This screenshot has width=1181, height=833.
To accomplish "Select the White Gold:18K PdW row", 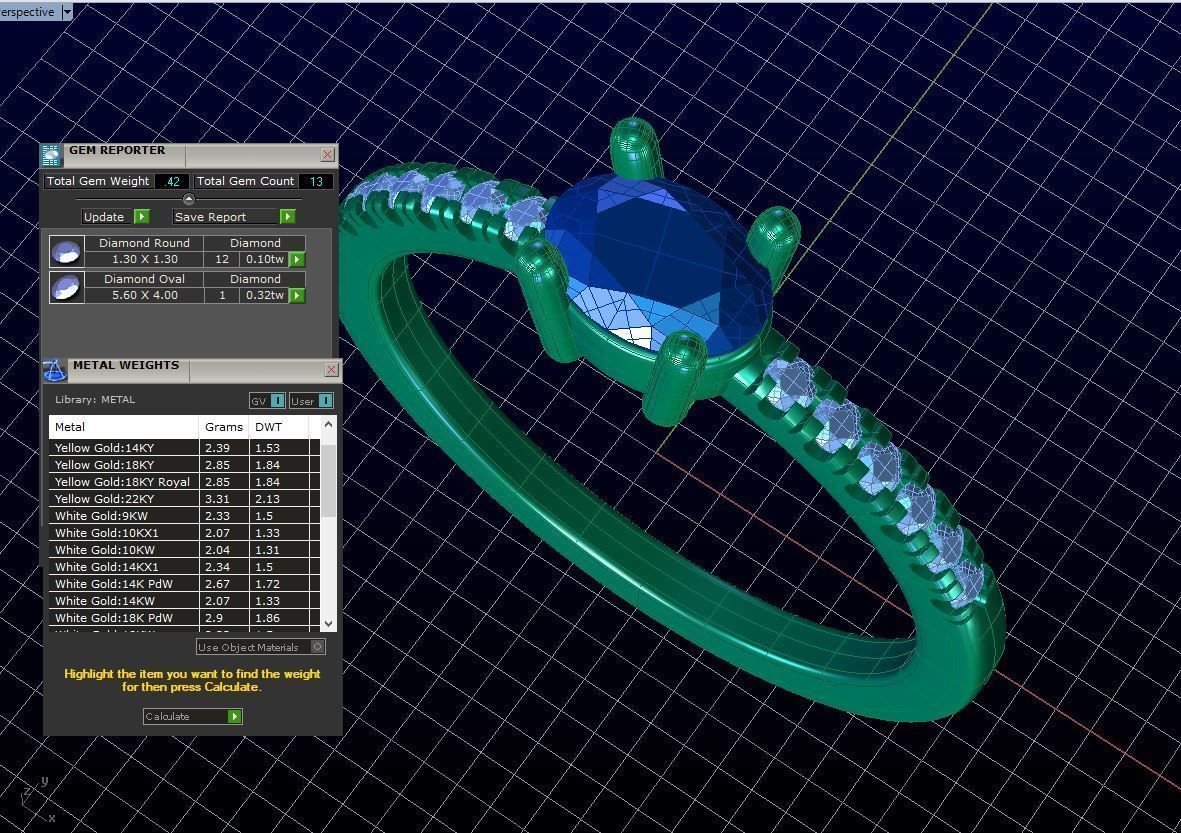I will (x=185, y=618).
